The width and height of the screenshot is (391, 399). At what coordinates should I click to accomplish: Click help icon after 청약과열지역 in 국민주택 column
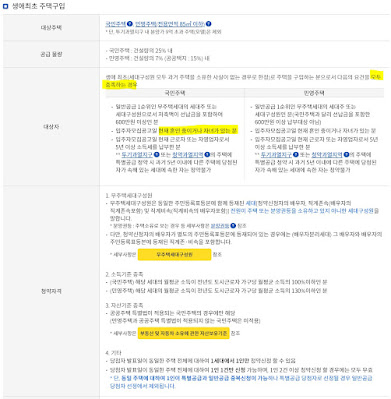click(207, 155)
